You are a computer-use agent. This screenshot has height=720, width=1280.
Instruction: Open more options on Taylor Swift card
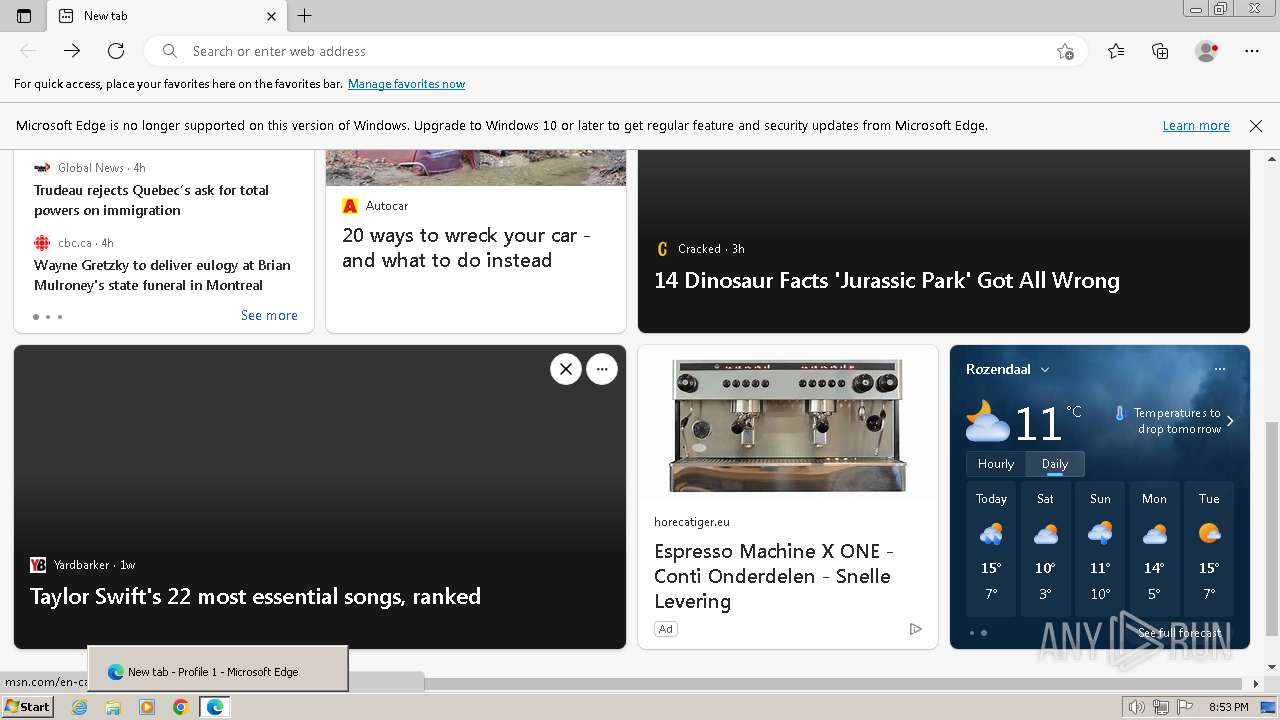pyautogui.click(x=602, y=369)
